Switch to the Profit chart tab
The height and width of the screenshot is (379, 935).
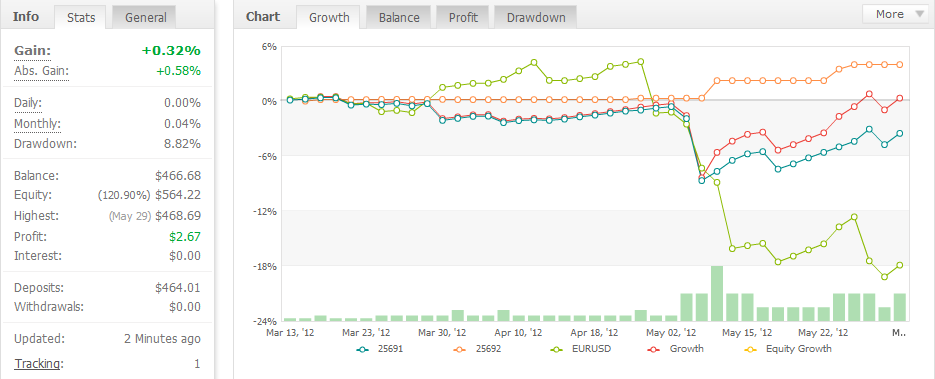pyautogui.click(x=463, y=17)
